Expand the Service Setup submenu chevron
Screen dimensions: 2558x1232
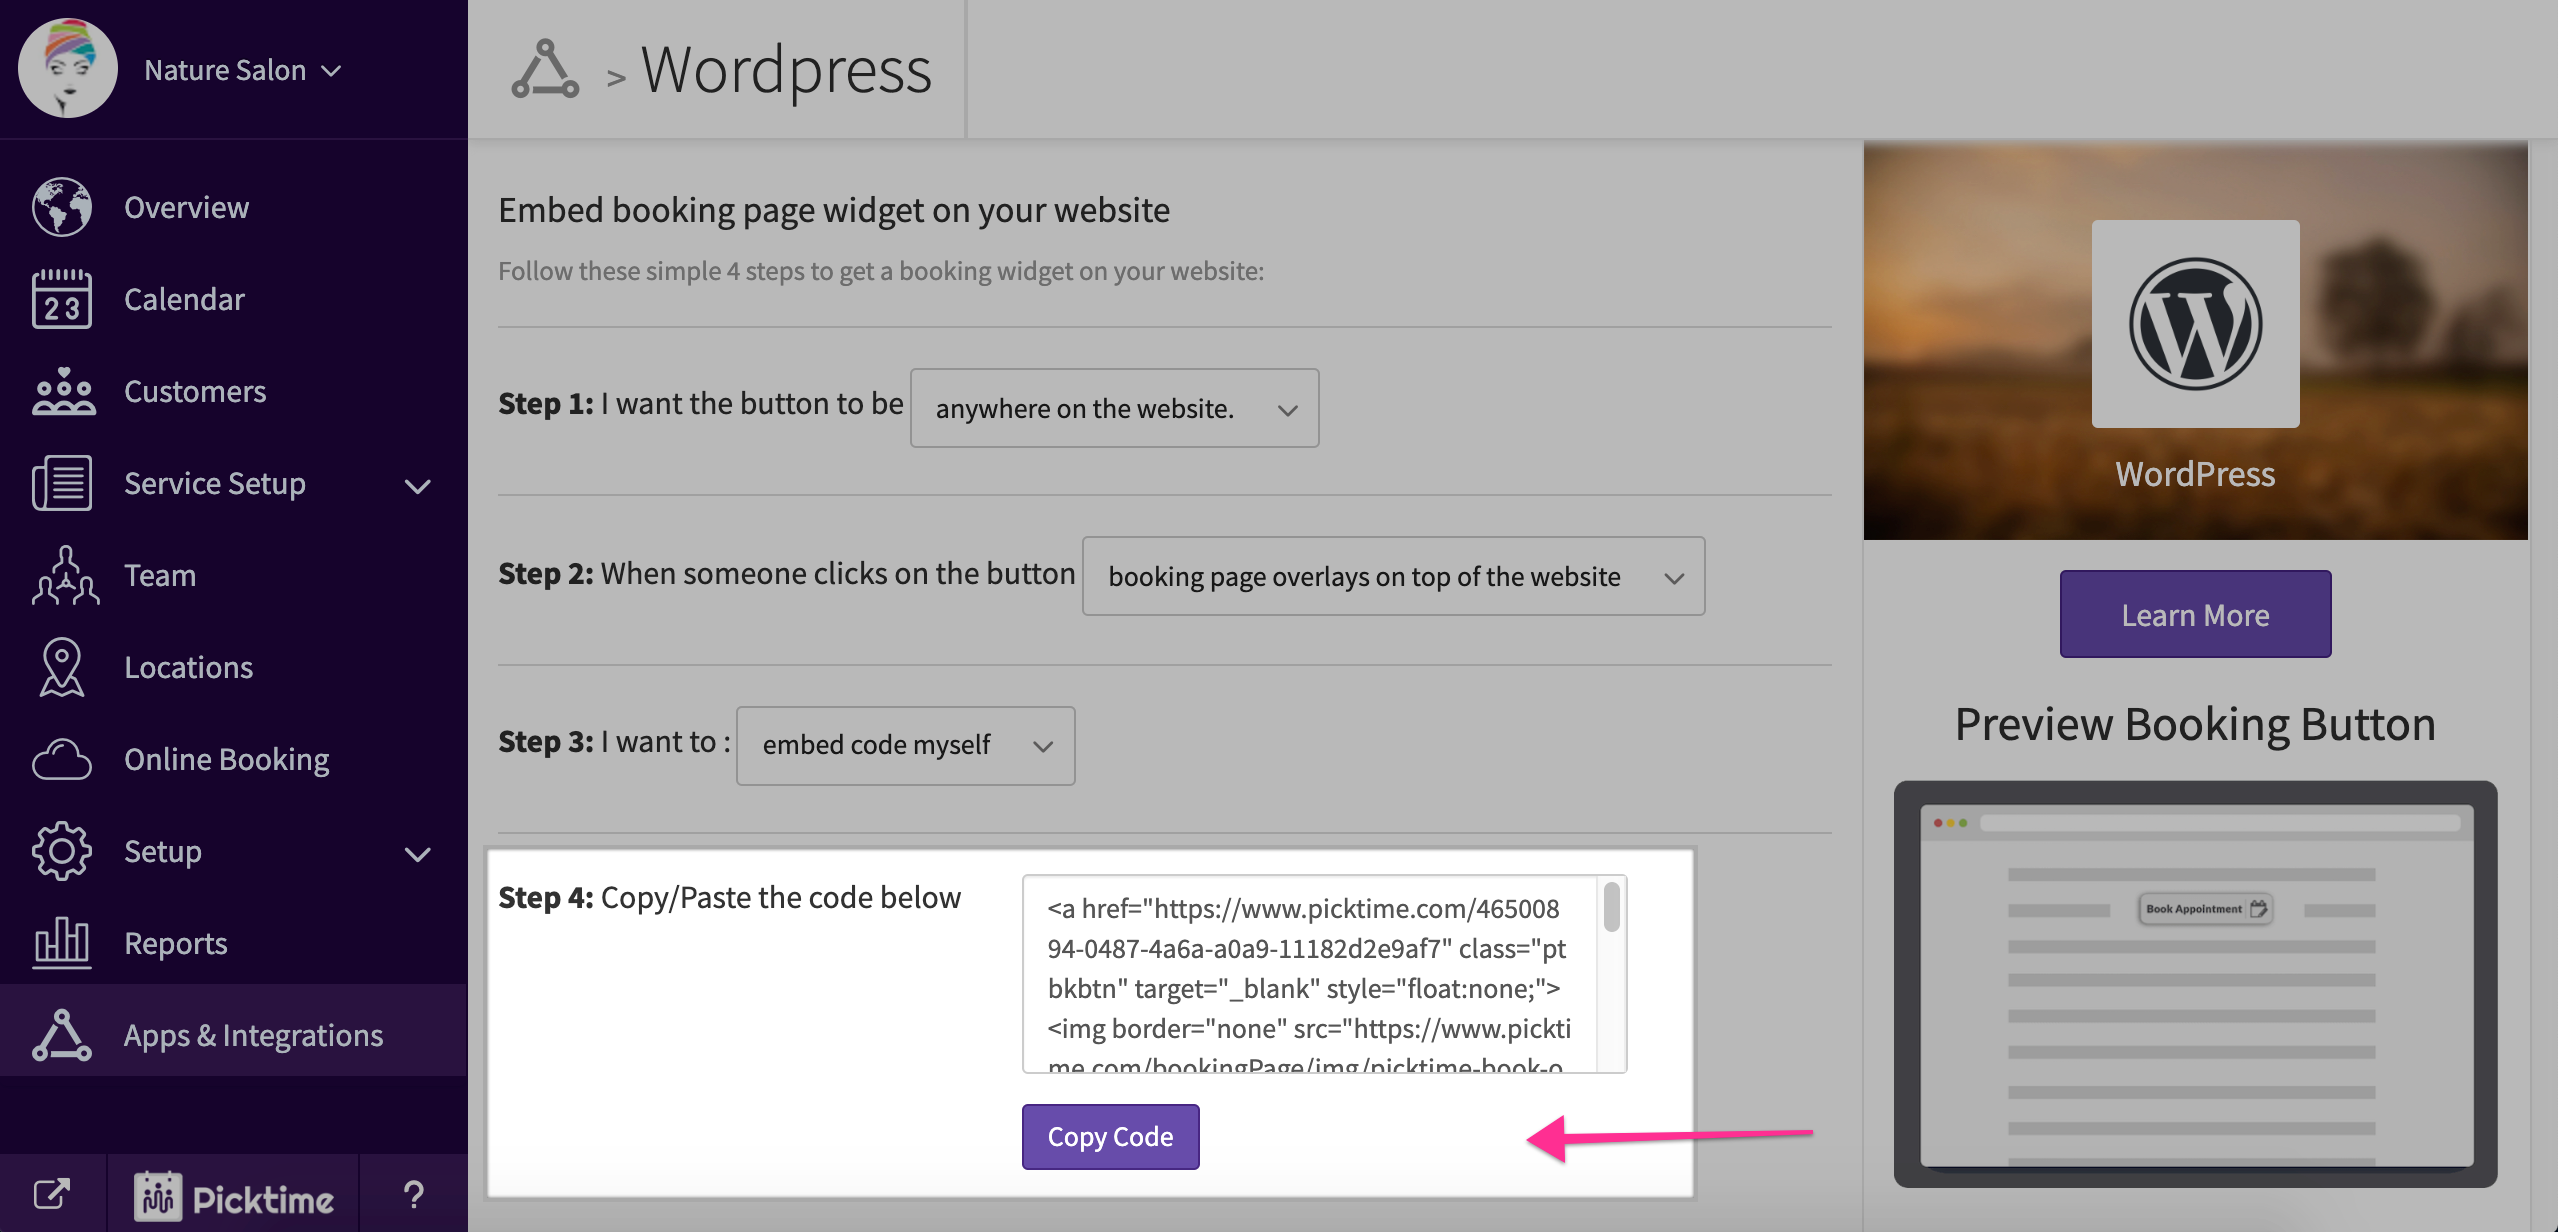[417, 486]
